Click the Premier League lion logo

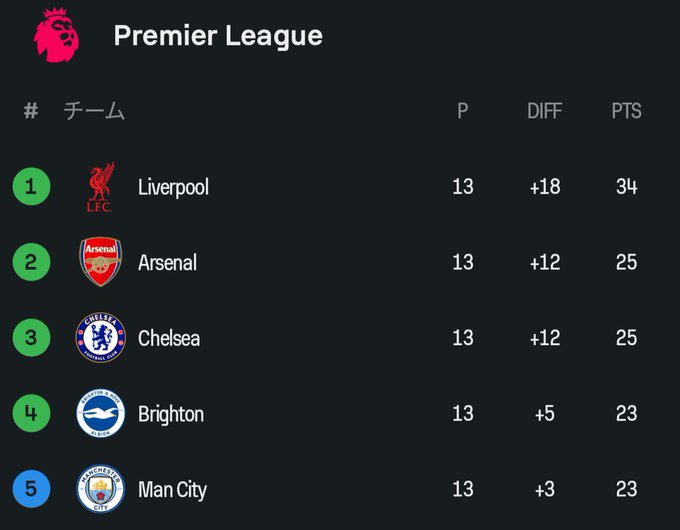(x=56, y=35)
